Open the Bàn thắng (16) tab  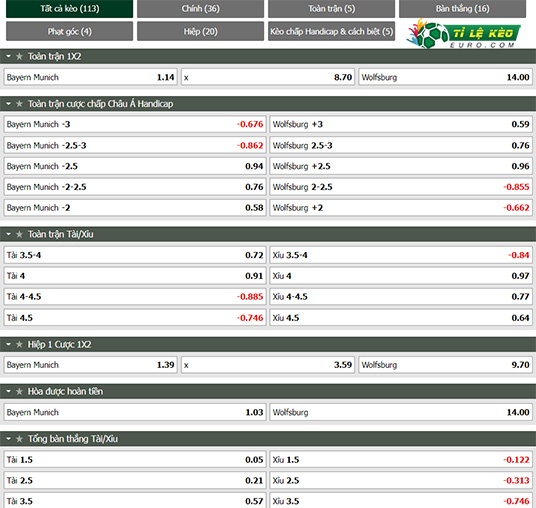point(462,9)
